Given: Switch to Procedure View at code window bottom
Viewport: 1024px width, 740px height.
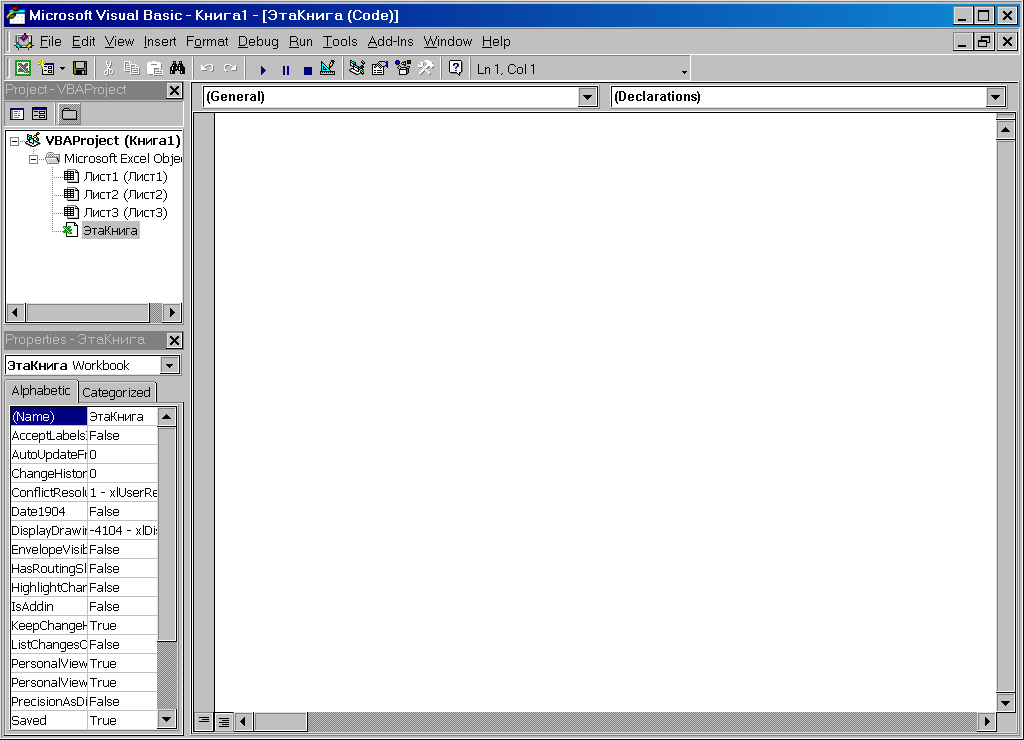Looking at the screenshot, I should (204, 721).
